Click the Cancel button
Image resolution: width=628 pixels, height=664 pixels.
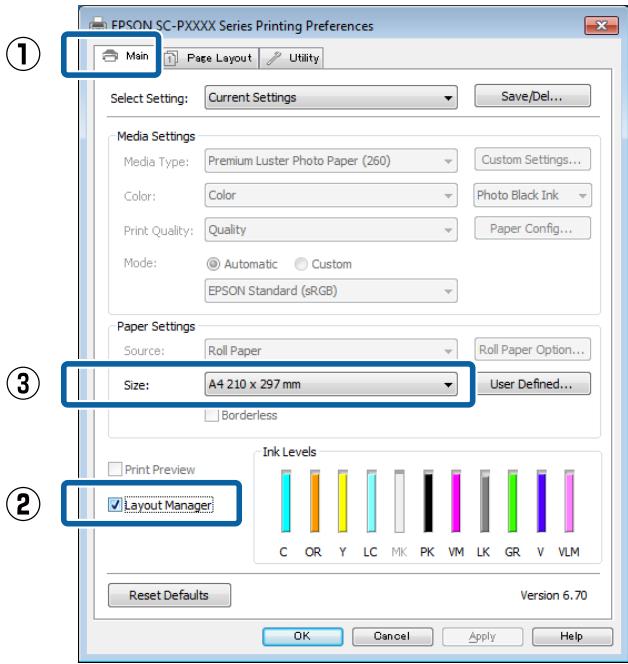tap(393, 636)
